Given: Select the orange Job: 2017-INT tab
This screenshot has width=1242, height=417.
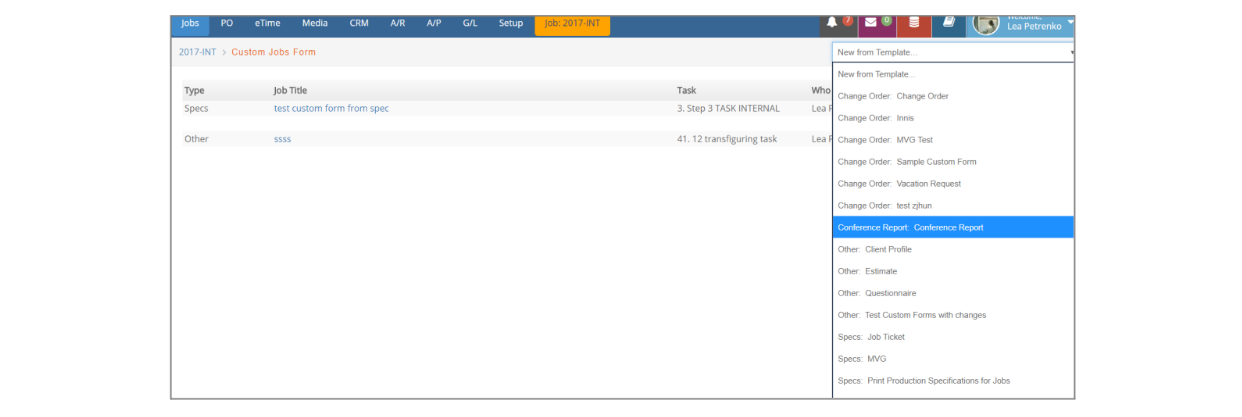Looking at the screenshot, I should 572,24.
